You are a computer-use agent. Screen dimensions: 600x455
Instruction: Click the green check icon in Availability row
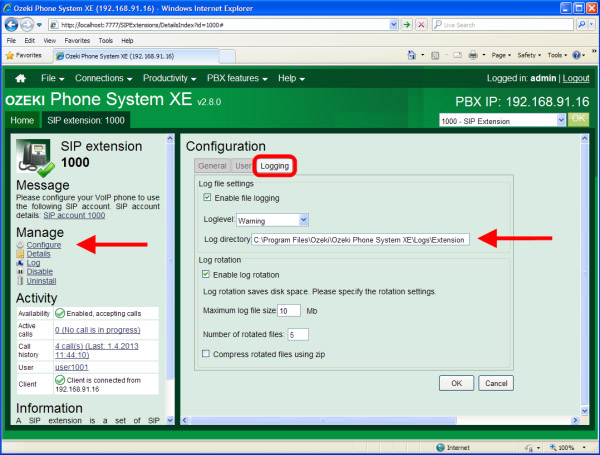click(x=60, y=313)
